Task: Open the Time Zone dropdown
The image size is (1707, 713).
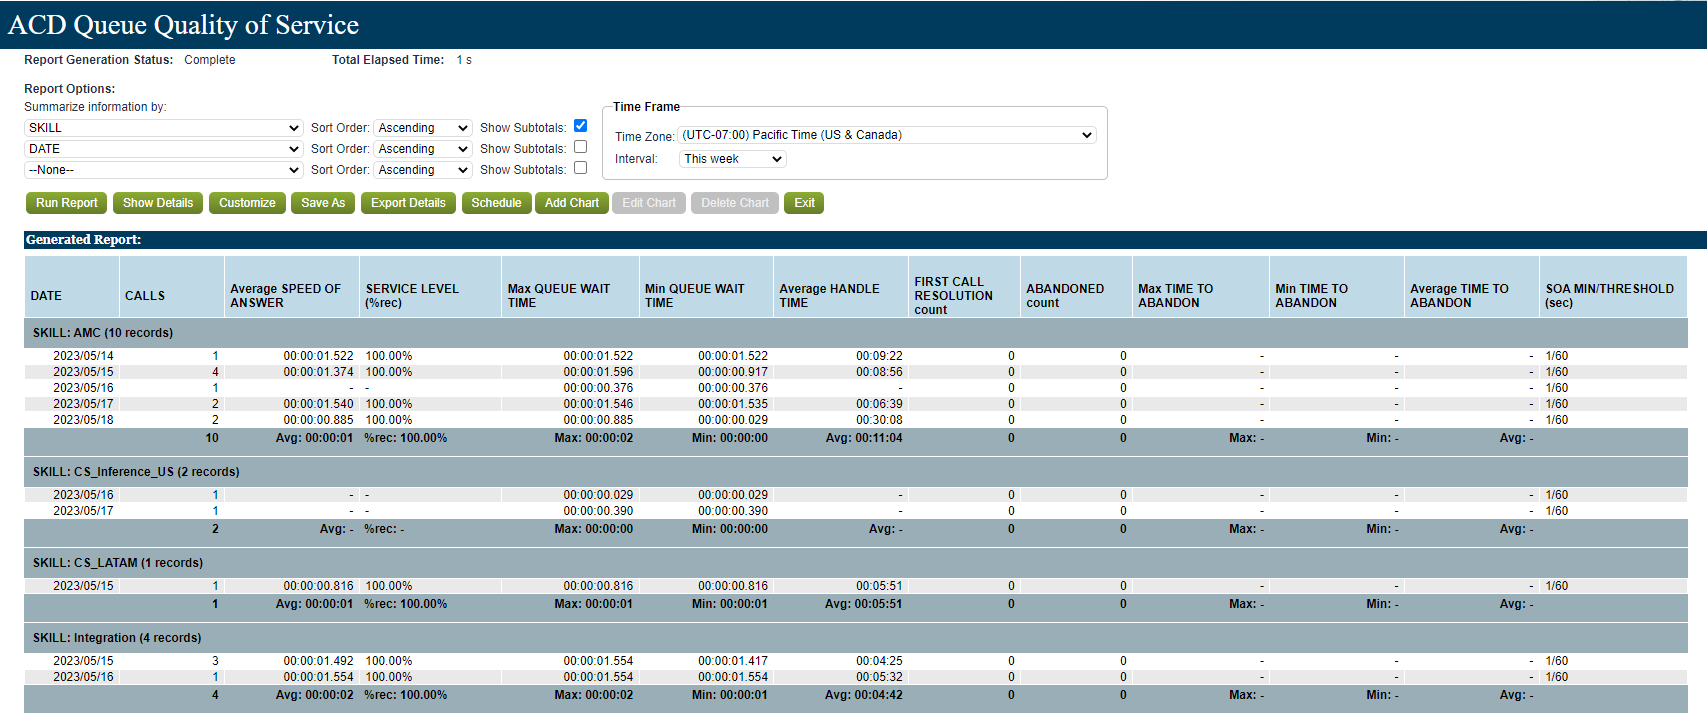Action: [887, 135]
